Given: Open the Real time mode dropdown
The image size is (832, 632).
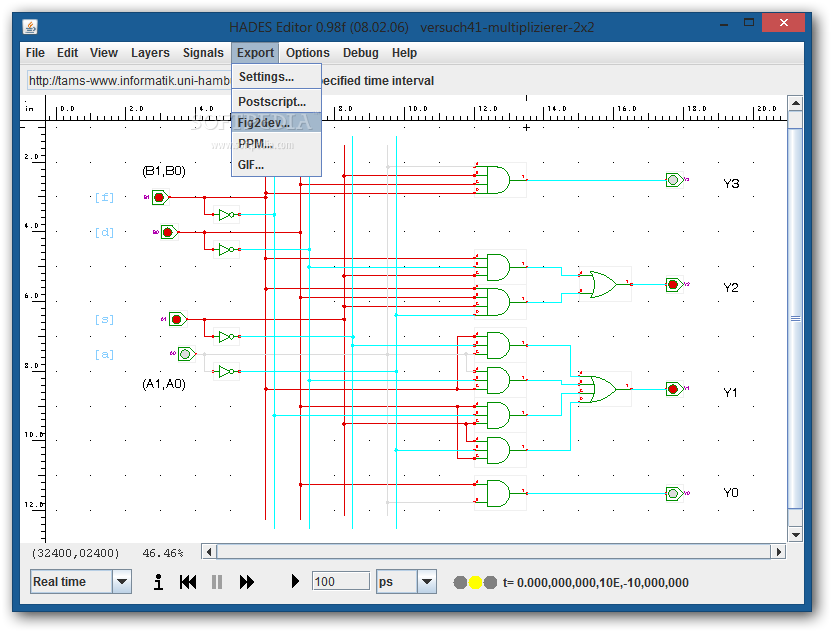Looking at the screenshot, I should coord(122,582).
